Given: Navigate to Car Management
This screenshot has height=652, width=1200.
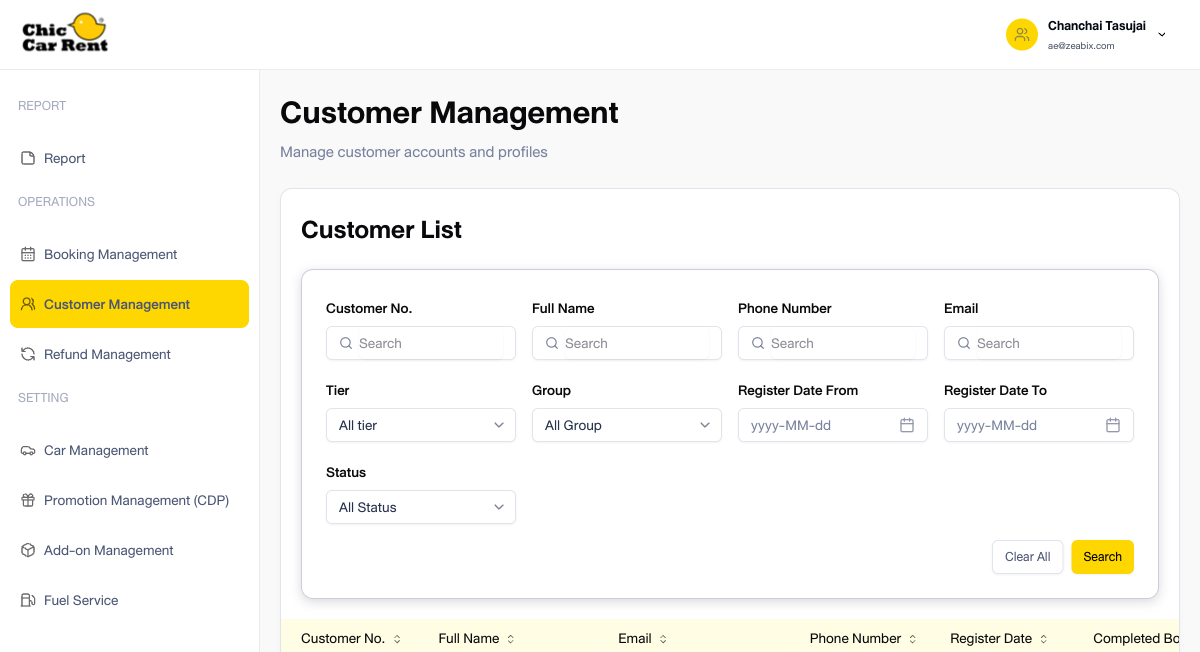Looking at the screenshot, I should point(129,450).
